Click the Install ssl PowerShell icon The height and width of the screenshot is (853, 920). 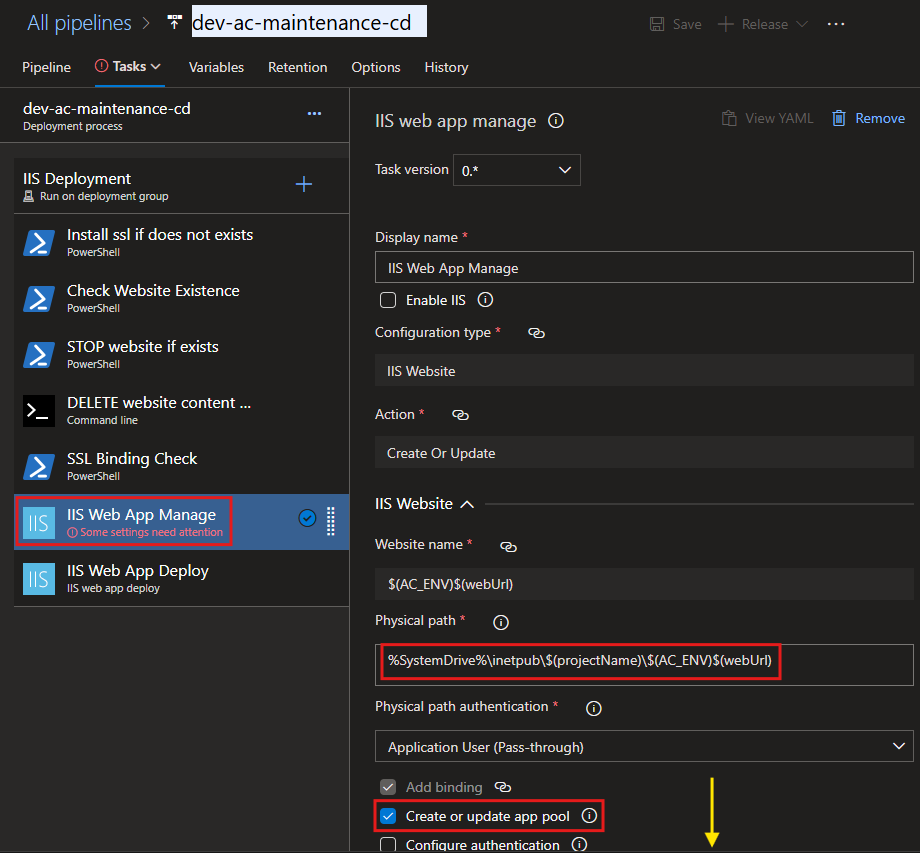(x=39, y=242)
